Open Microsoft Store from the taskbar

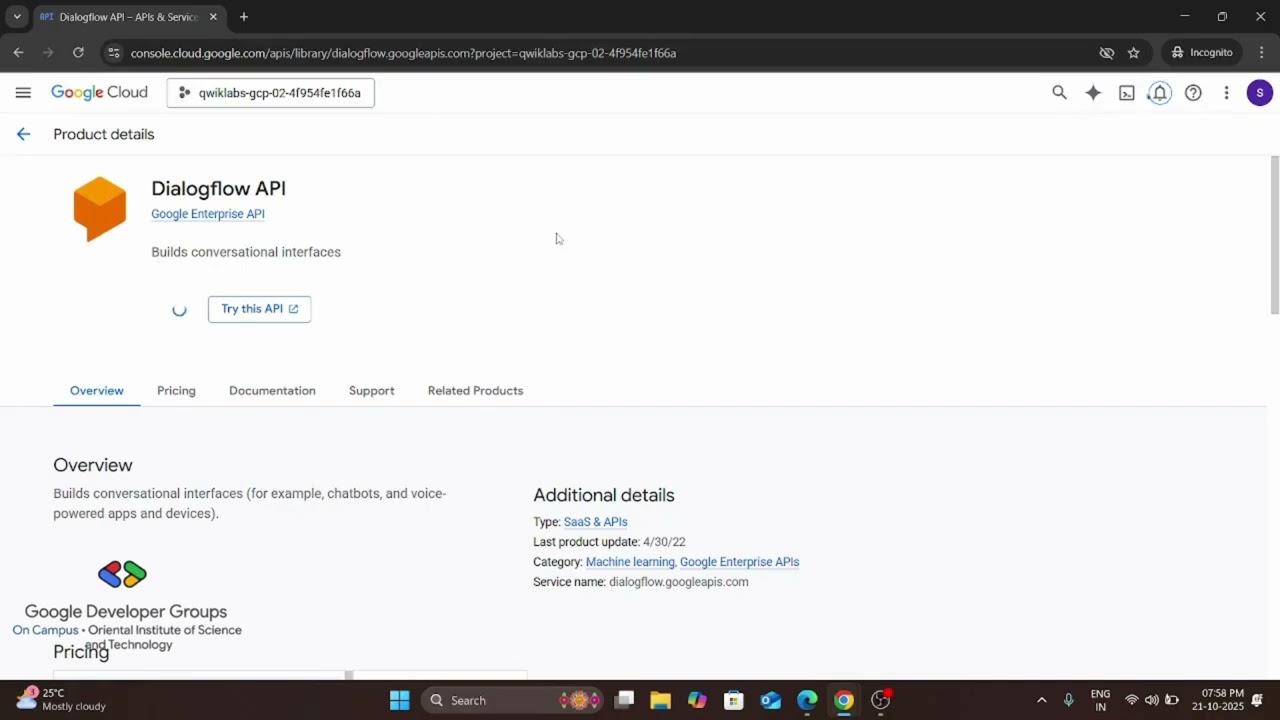734,700
